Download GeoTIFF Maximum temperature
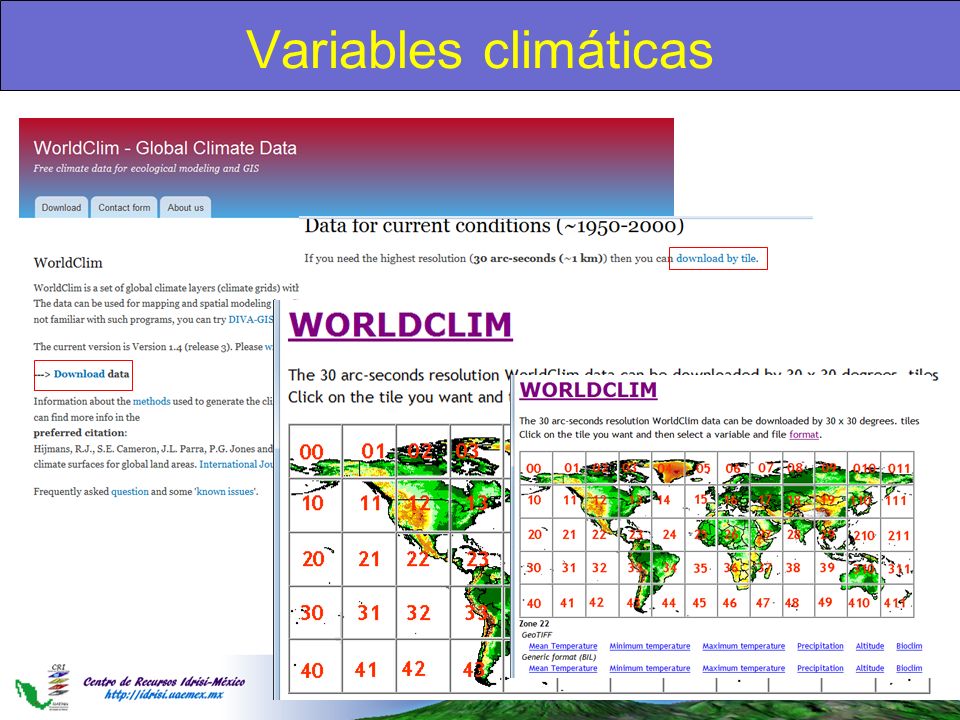 click(743, 646)
